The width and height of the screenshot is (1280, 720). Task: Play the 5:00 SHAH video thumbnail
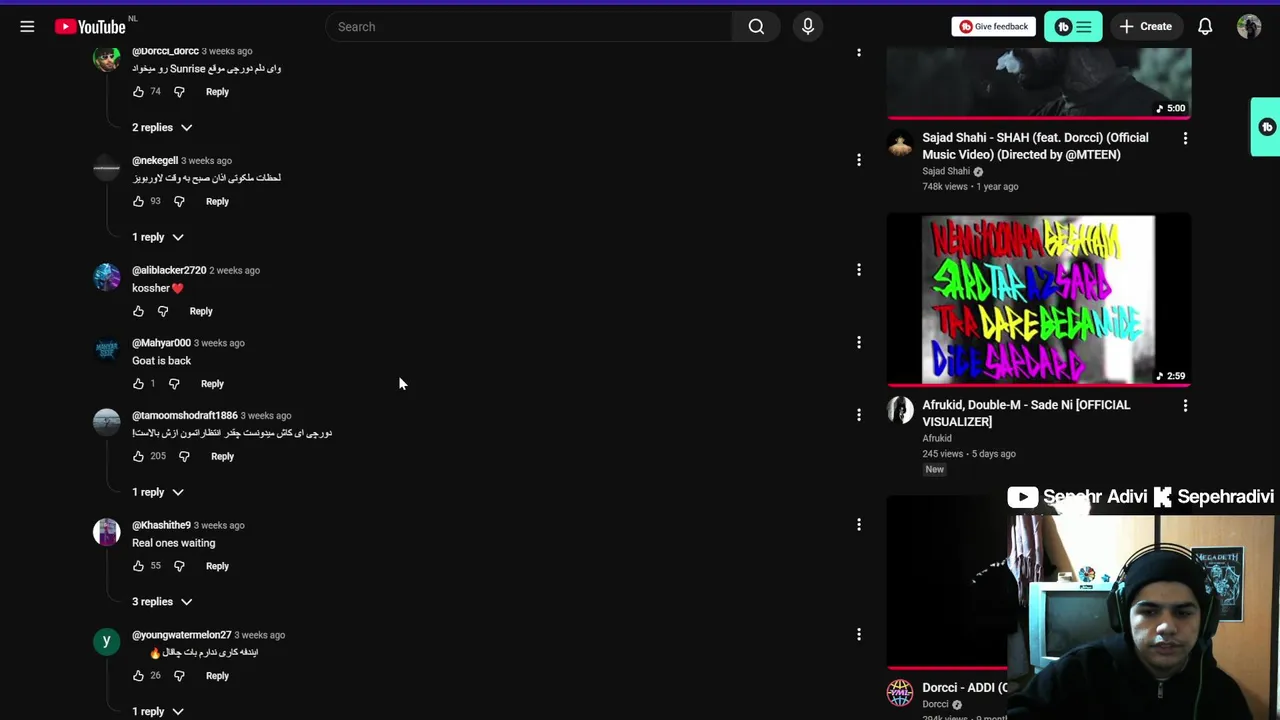[x=1039, y=83]
